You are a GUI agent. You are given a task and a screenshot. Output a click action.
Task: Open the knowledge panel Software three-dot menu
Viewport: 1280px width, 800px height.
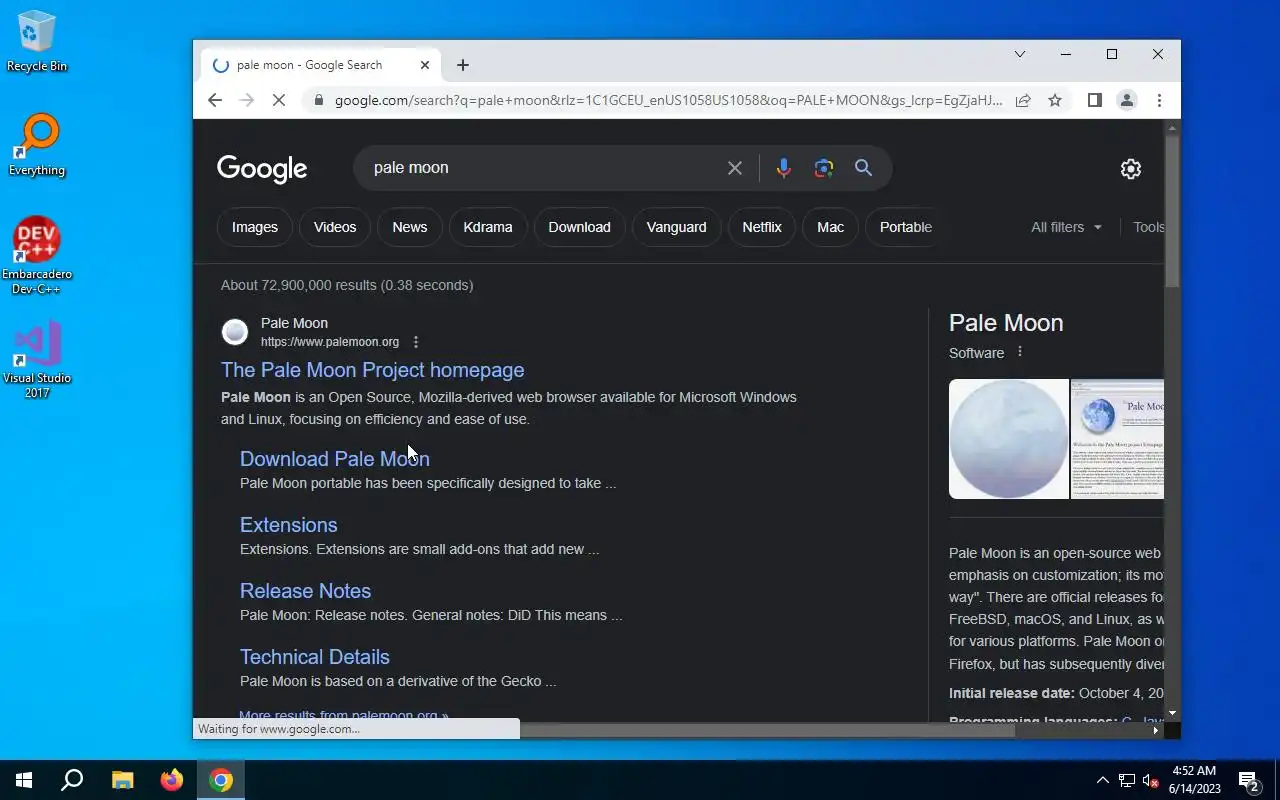tap(1020, 352)
